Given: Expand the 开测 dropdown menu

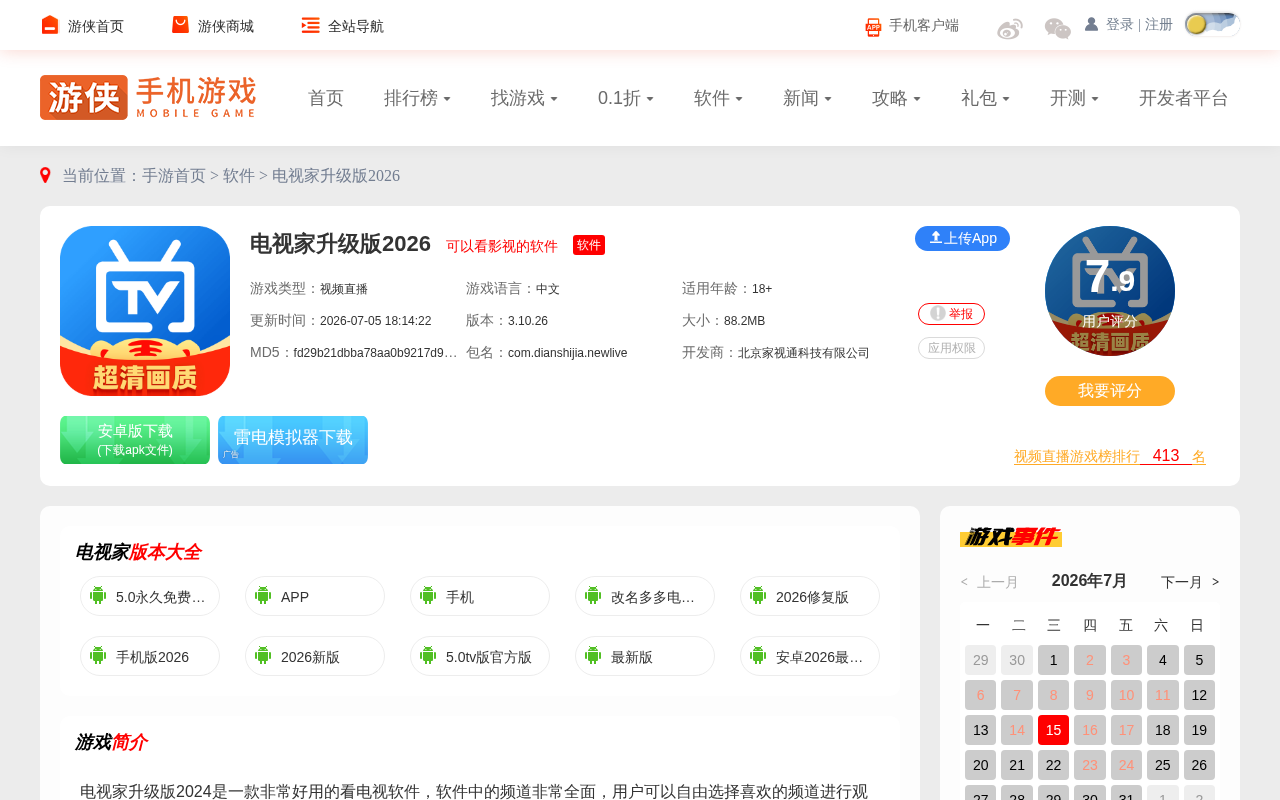Looking at the screenshot, I should (x=1074, y=98).
